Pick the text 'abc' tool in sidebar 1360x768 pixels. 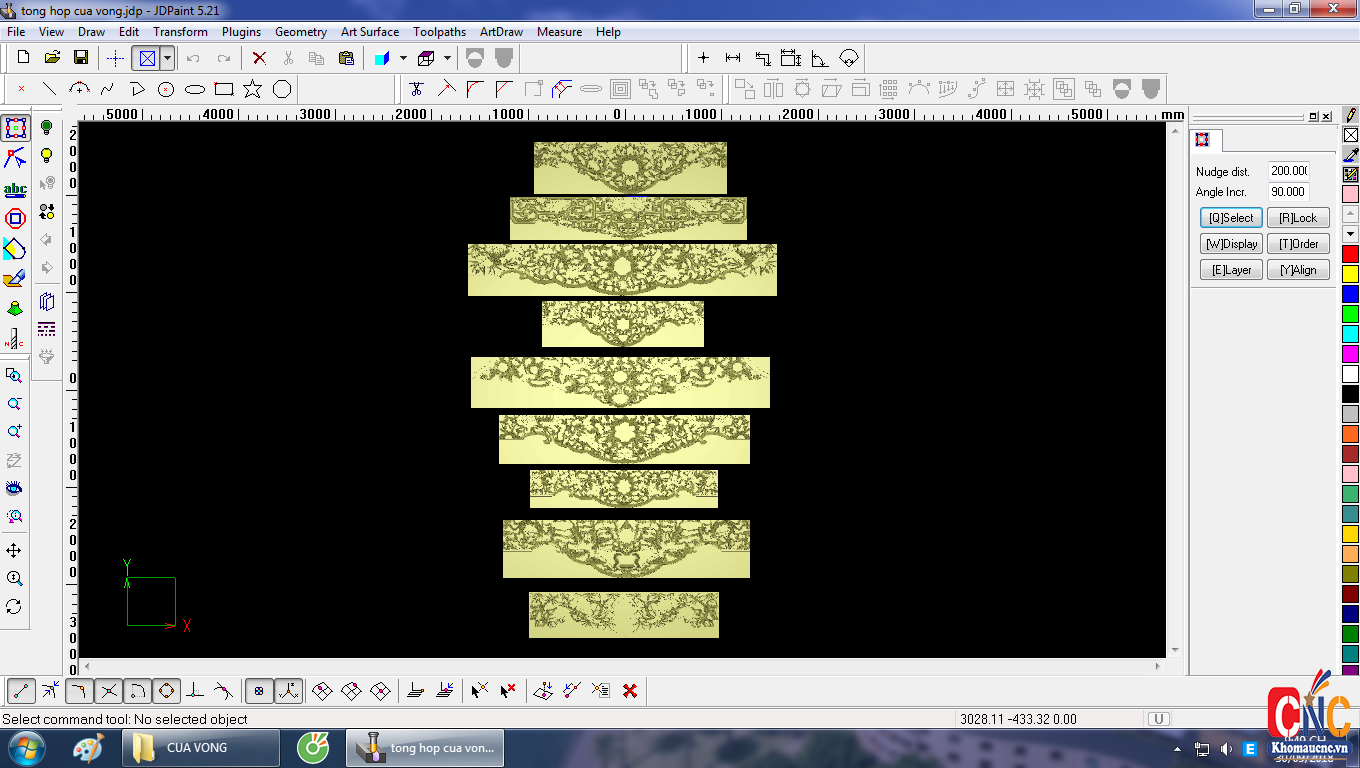point(15,189)
